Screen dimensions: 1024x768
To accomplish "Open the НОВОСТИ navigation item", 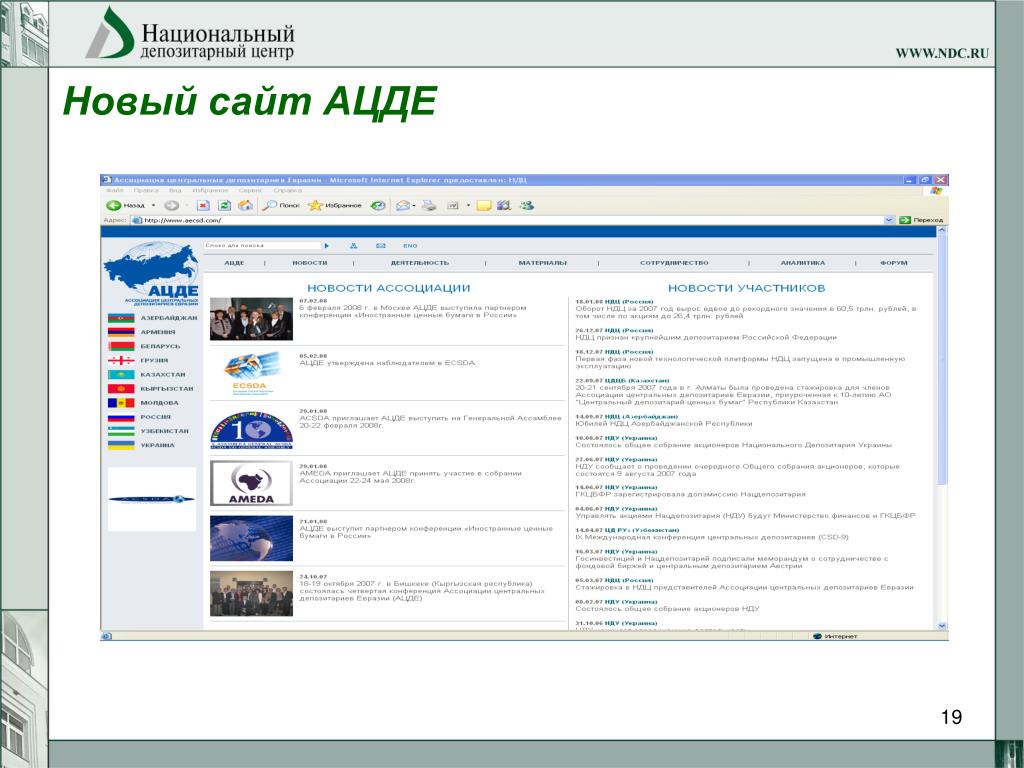I will click(x=310, y=263).
